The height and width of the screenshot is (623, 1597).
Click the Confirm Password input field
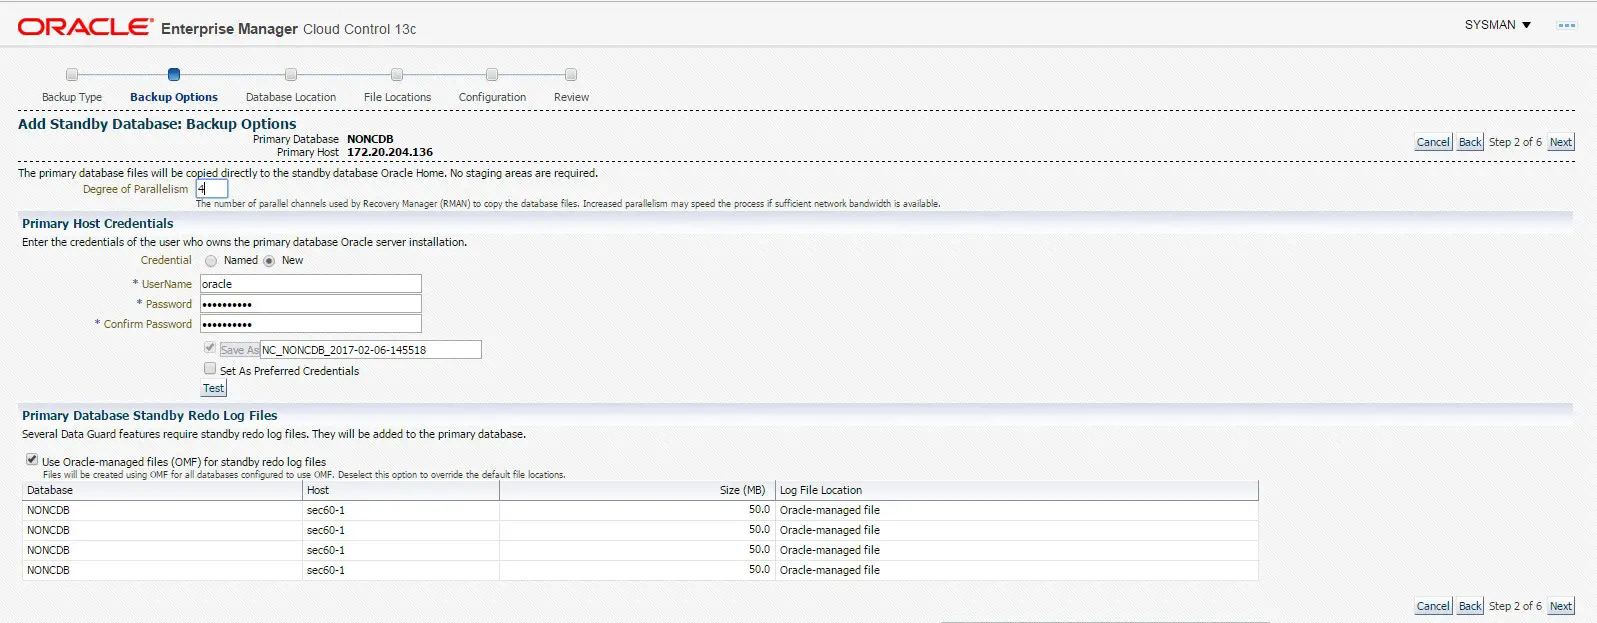pos(311,324)
